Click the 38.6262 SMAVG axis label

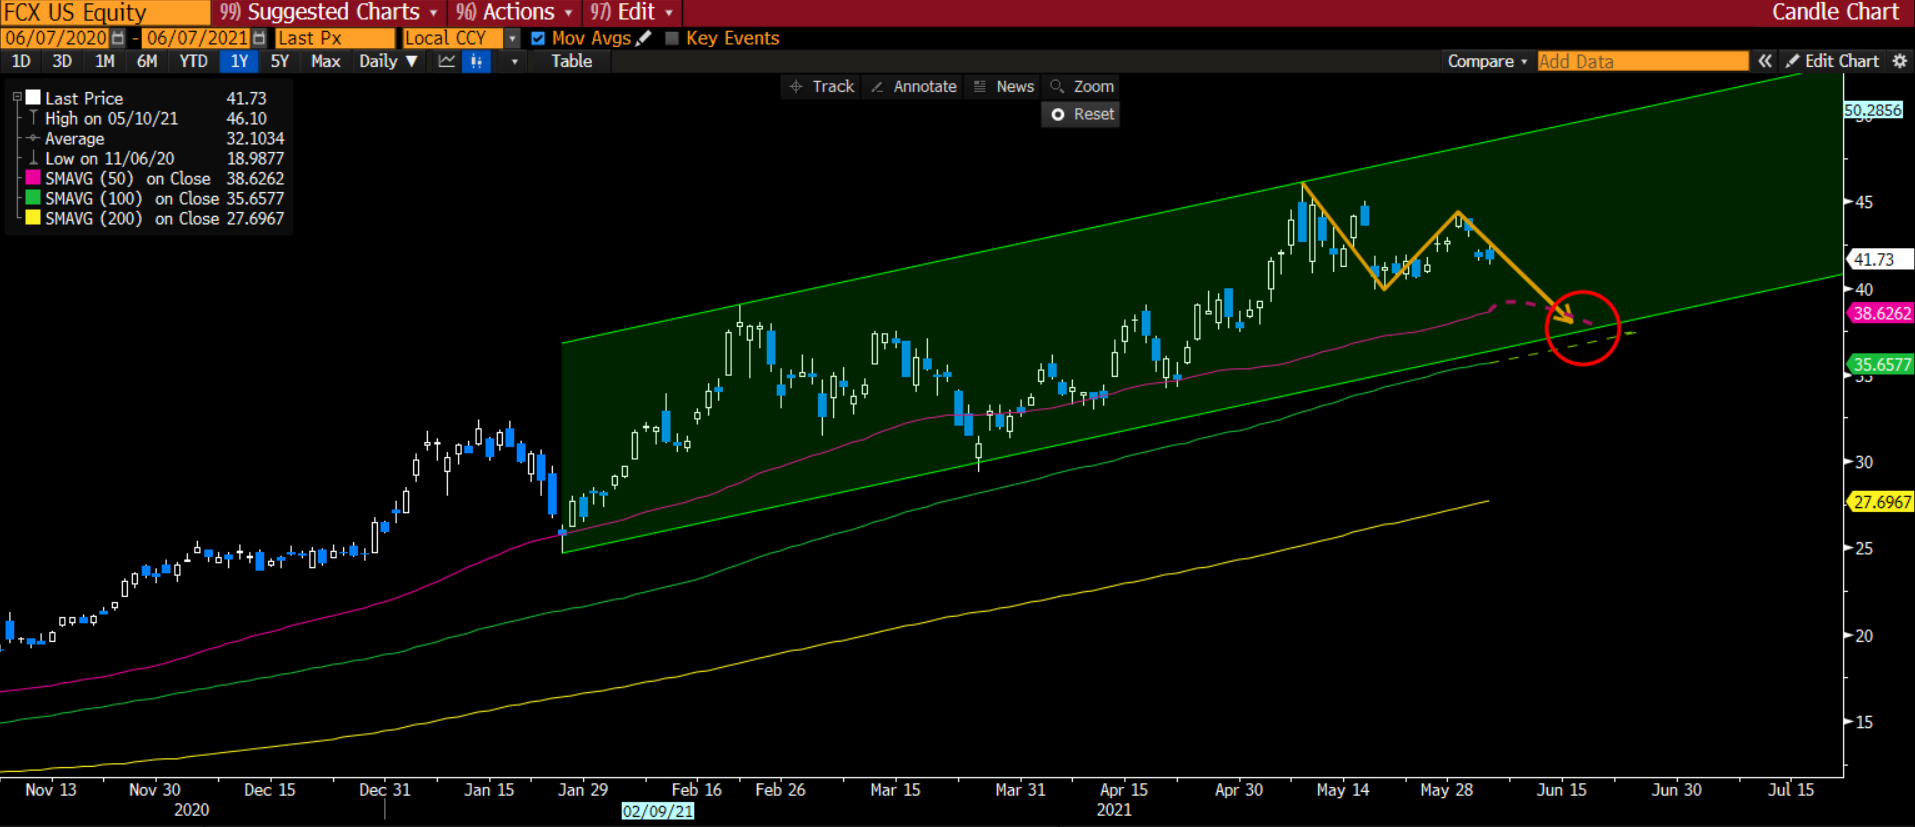pyautogui.click(x=1878, y=313)
